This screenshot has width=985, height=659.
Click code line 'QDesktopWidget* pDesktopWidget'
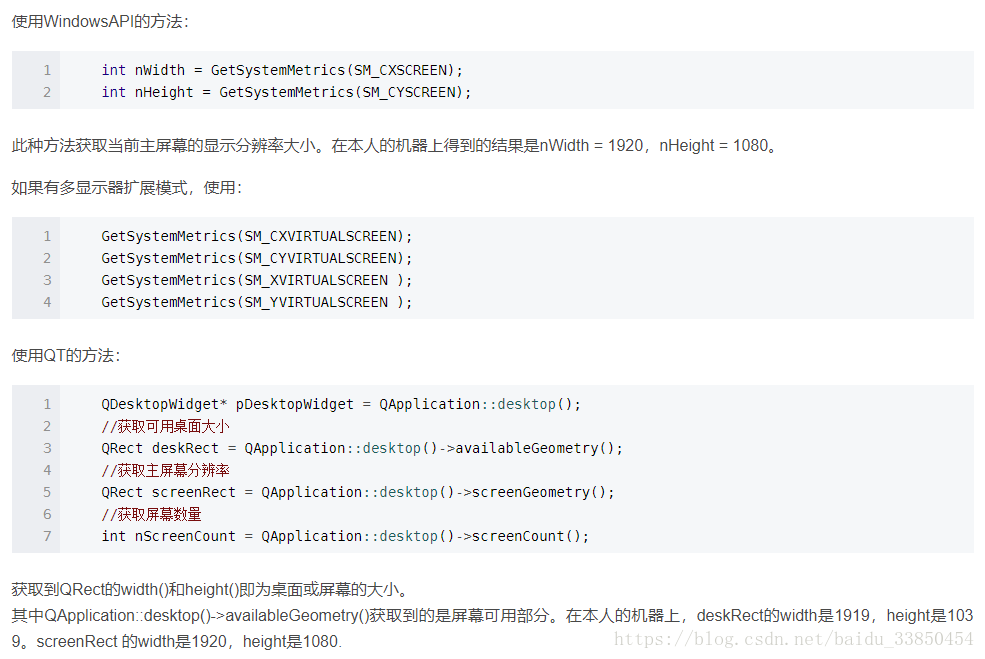point(341,404)
